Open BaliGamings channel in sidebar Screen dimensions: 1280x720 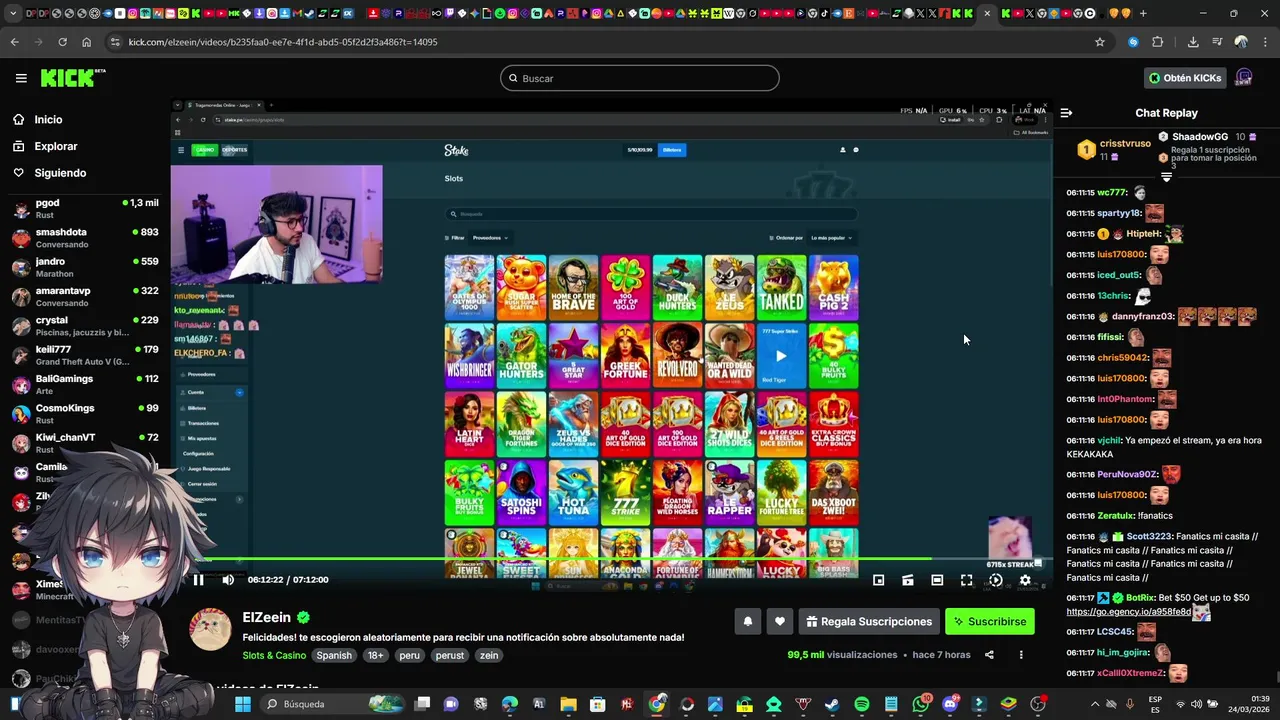click(x=86, y=384)
